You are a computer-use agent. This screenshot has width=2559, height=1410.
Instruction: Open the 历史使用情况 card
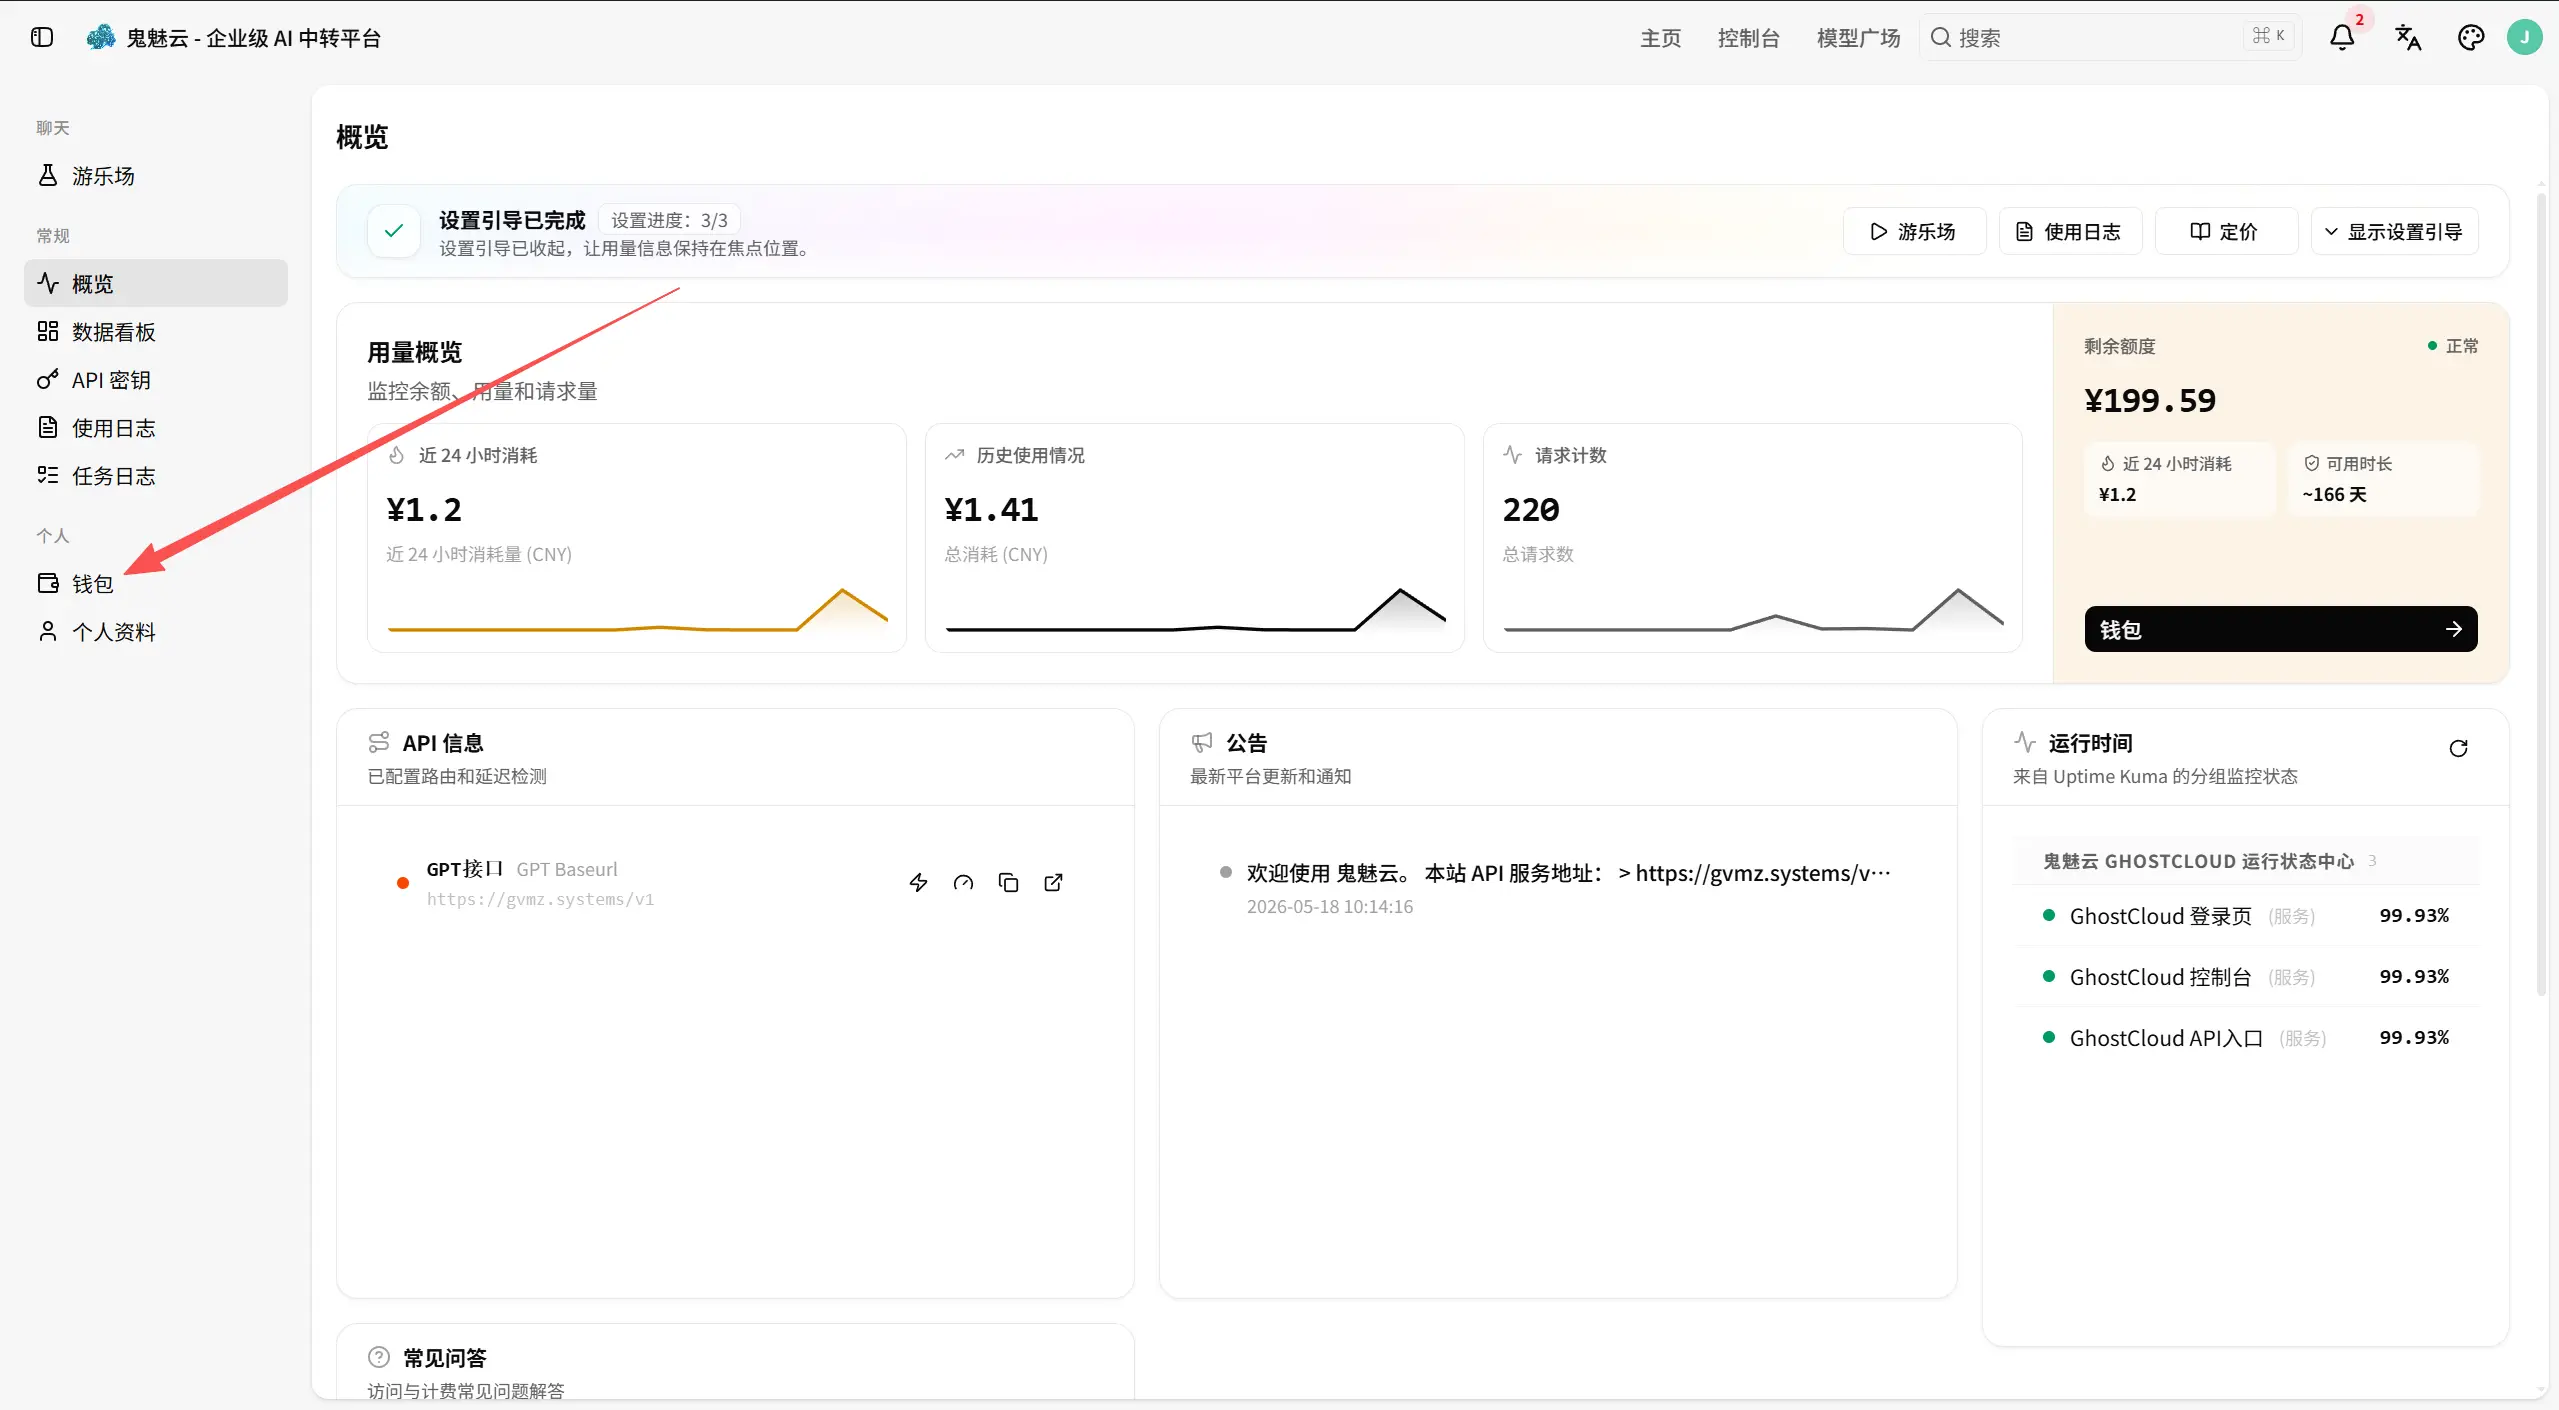[1195, 538]
